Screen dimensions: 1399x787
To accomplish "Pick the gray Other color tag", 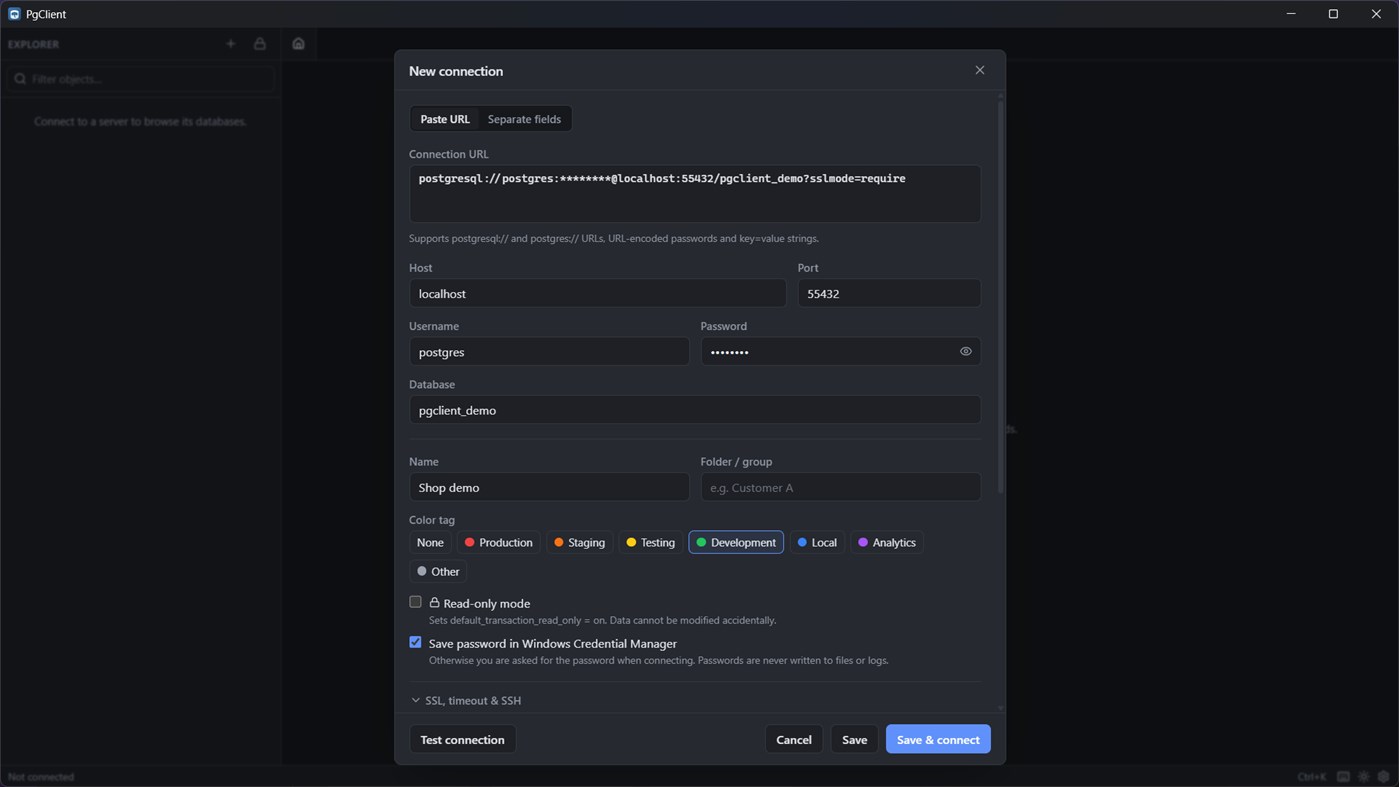I will [438, 572].
